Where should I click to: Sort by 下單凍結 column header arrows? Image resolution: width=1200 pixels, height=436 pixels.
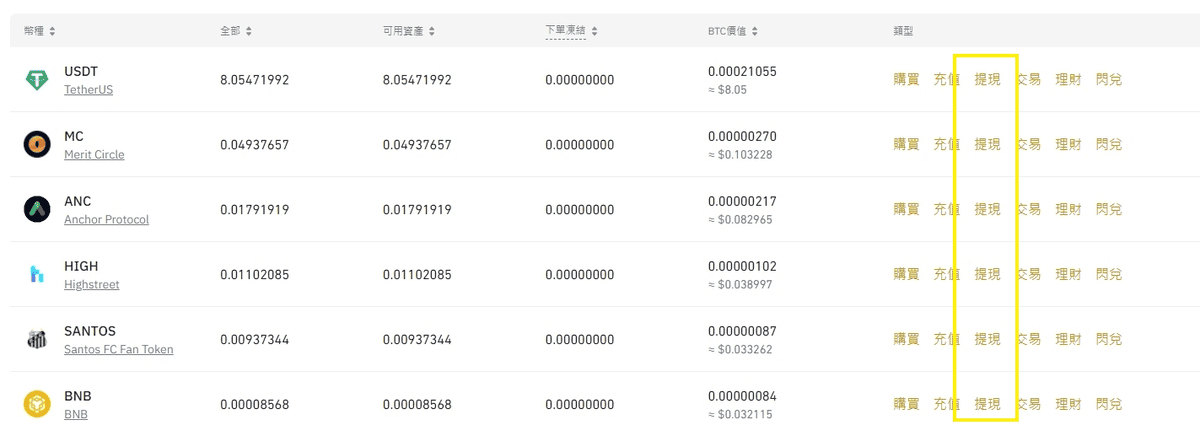tap(594, 31)
